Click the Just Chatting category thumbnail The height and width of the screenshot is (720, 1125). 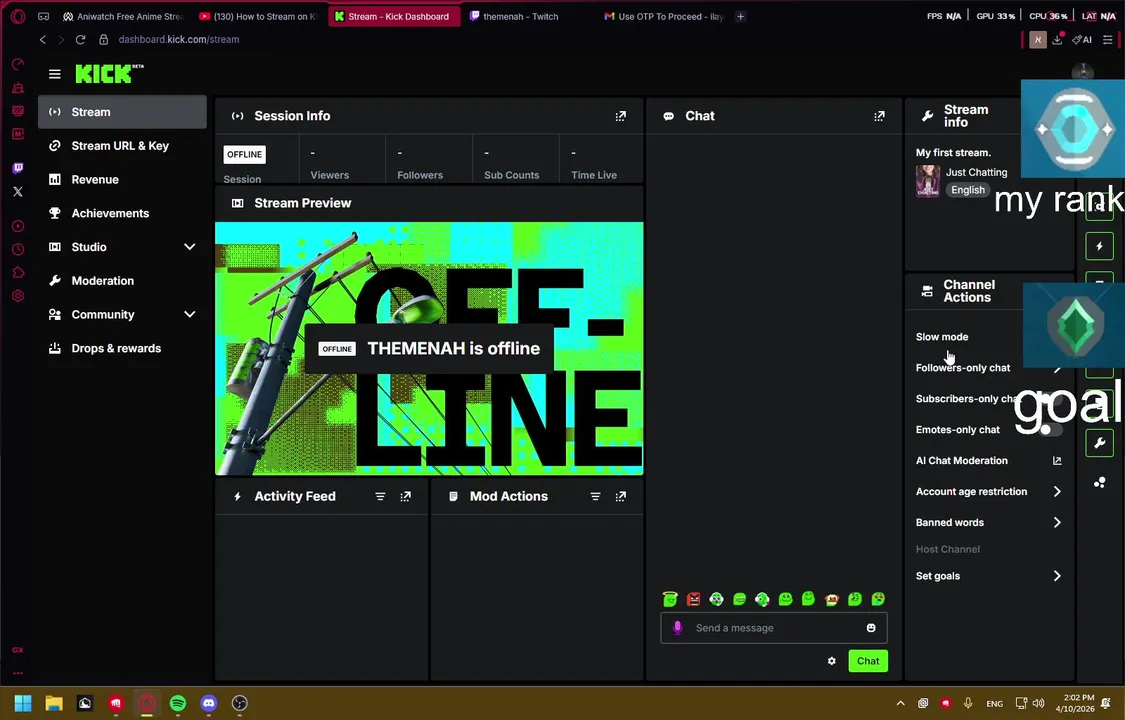[928, 181]
